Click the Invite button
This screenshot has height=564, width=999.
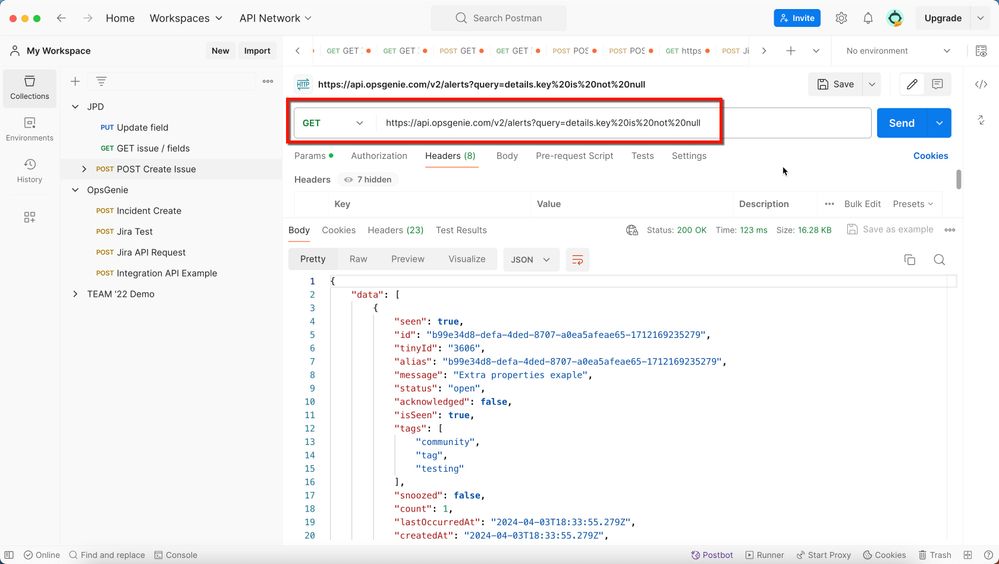797,18
